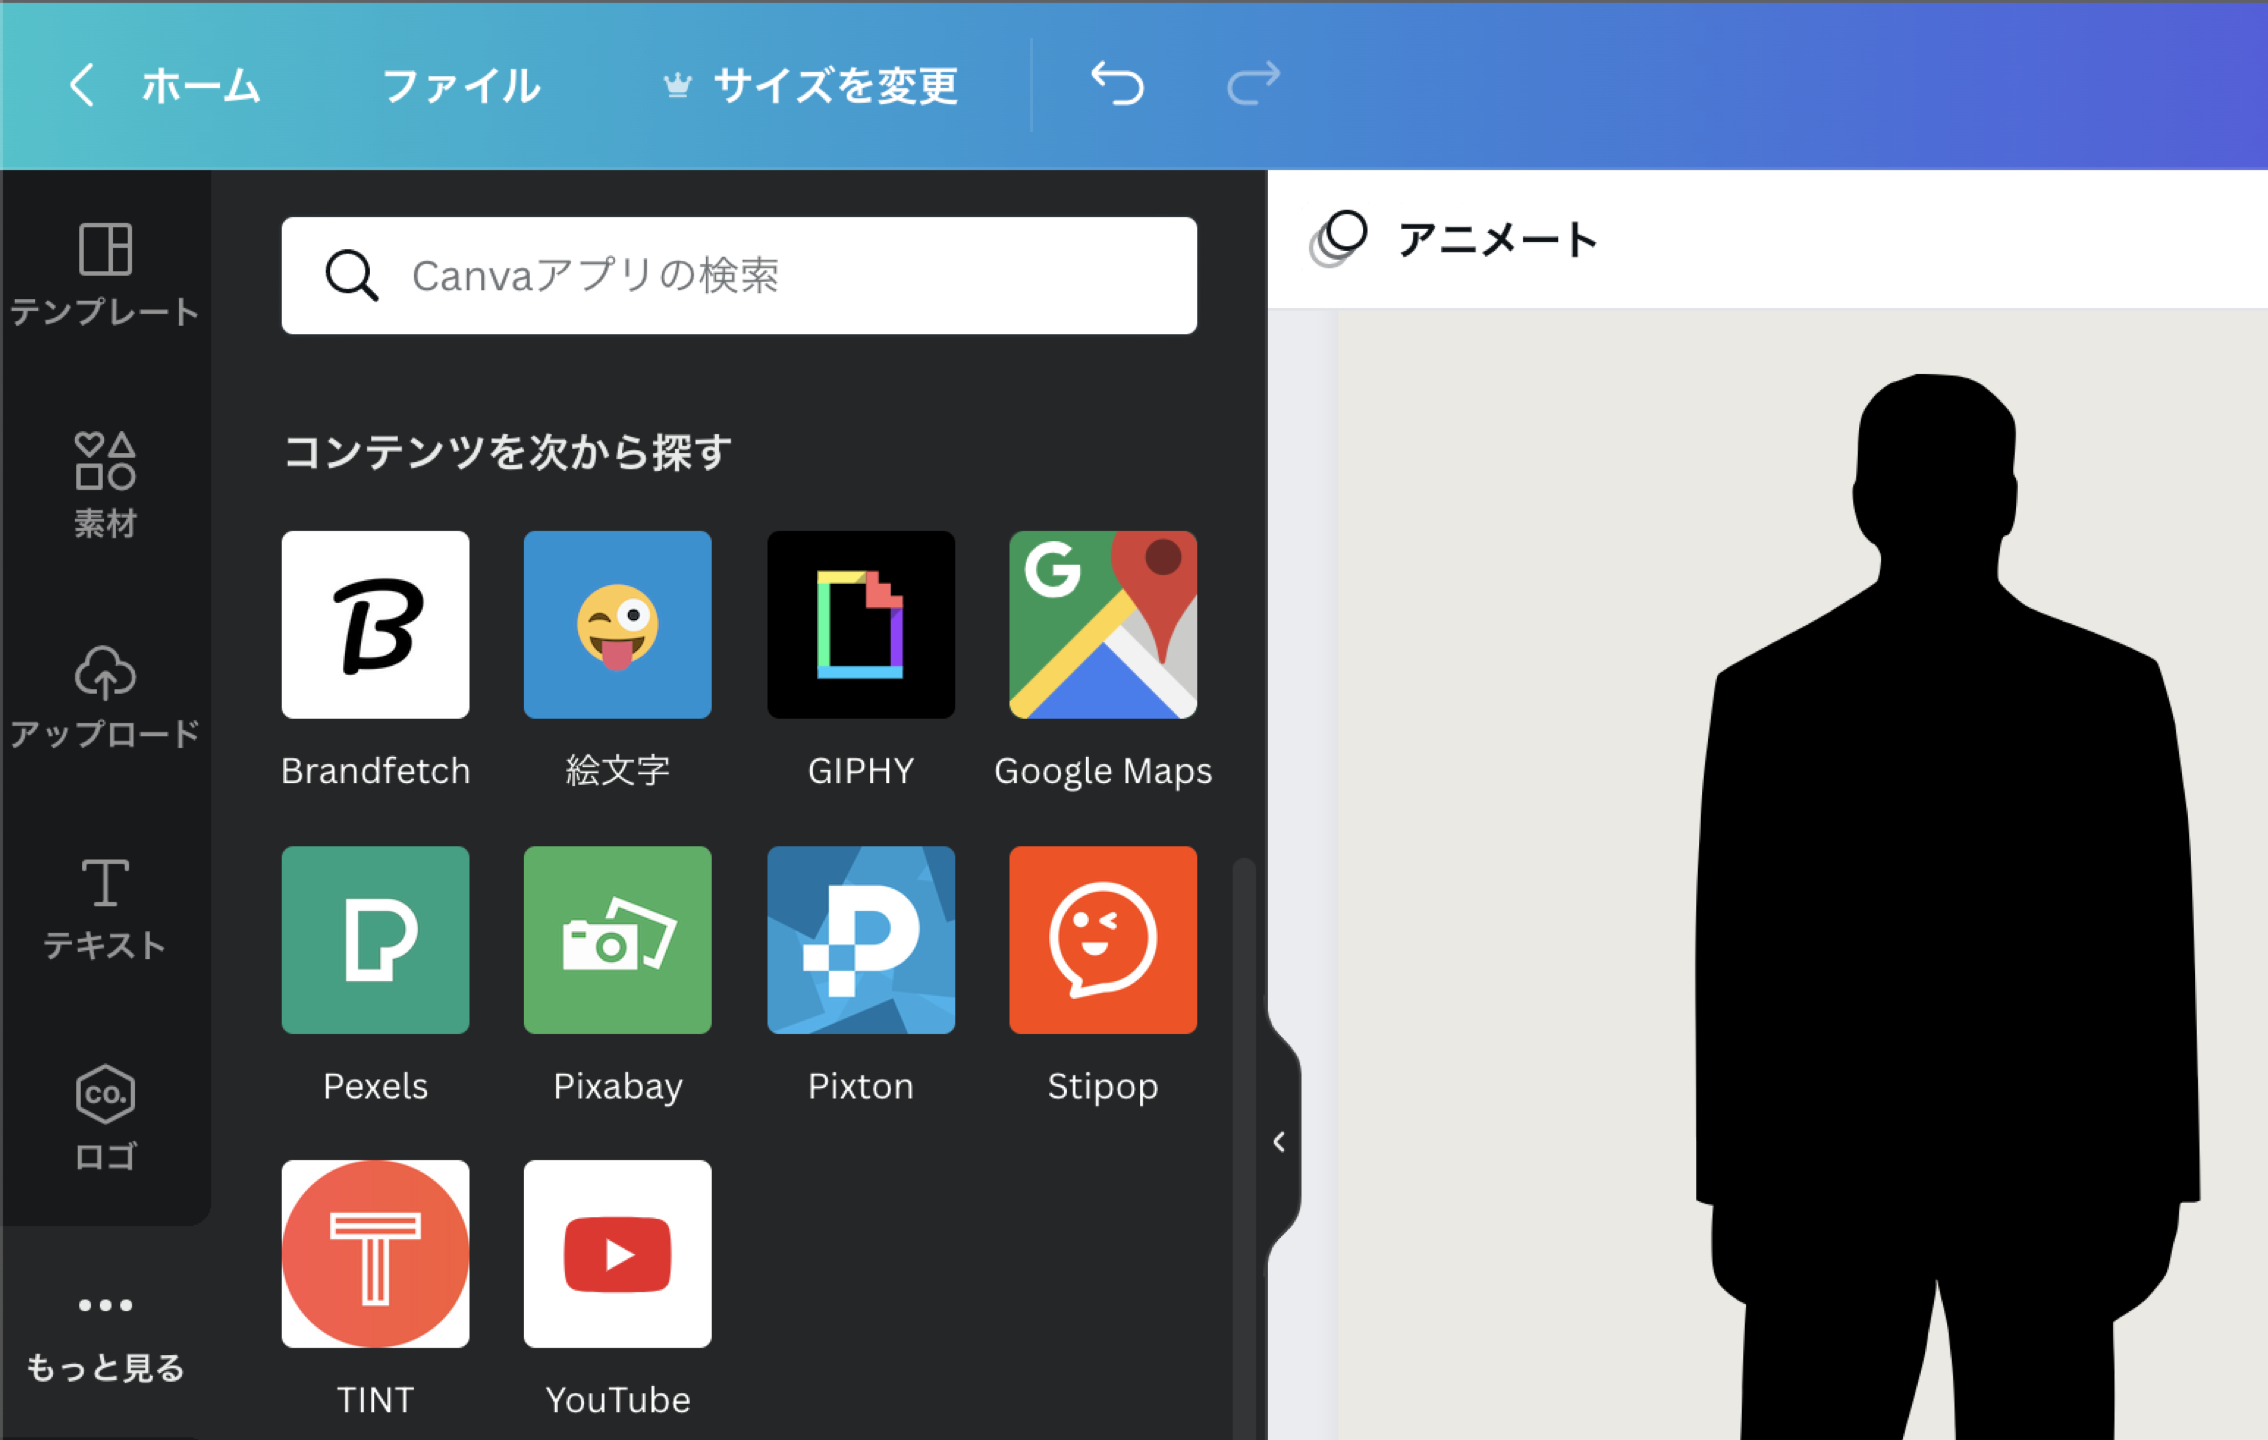Image resolution: width=2268 pixels, height=1440 pixels.
Task: Collapse the side panel with the arrow
Action: click(x=1279, y=1142)
